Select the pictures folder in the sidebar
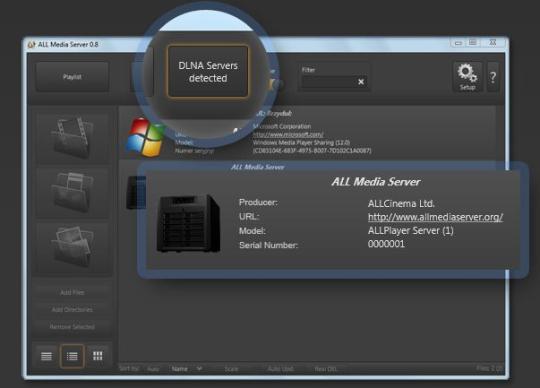 (x=72, y=247)
